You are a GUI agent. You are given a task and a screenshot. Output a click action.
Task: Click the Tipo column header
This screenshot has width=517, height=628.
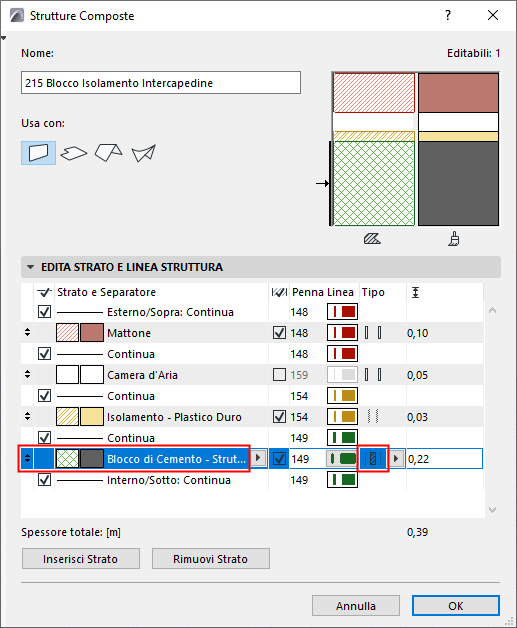[x=373, y=292]
